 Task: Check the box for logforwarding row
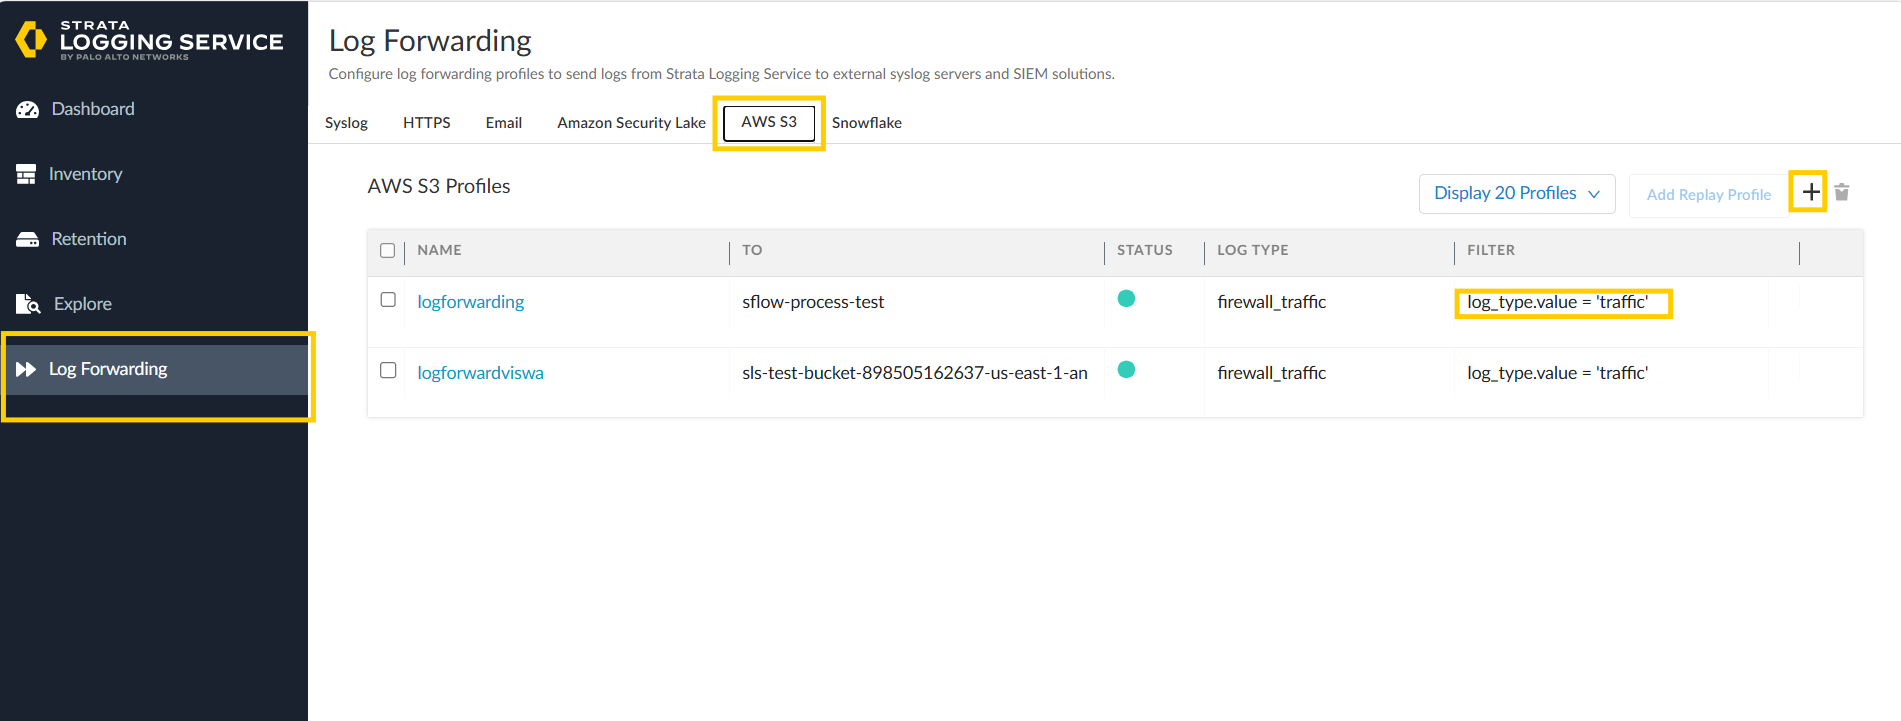tap(388, 299)
